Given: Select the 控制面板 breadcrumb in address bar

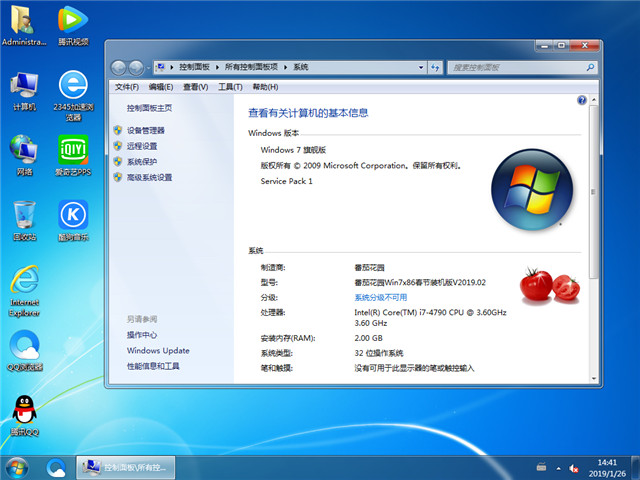Looking at the screenshot, I should point(194,67).
